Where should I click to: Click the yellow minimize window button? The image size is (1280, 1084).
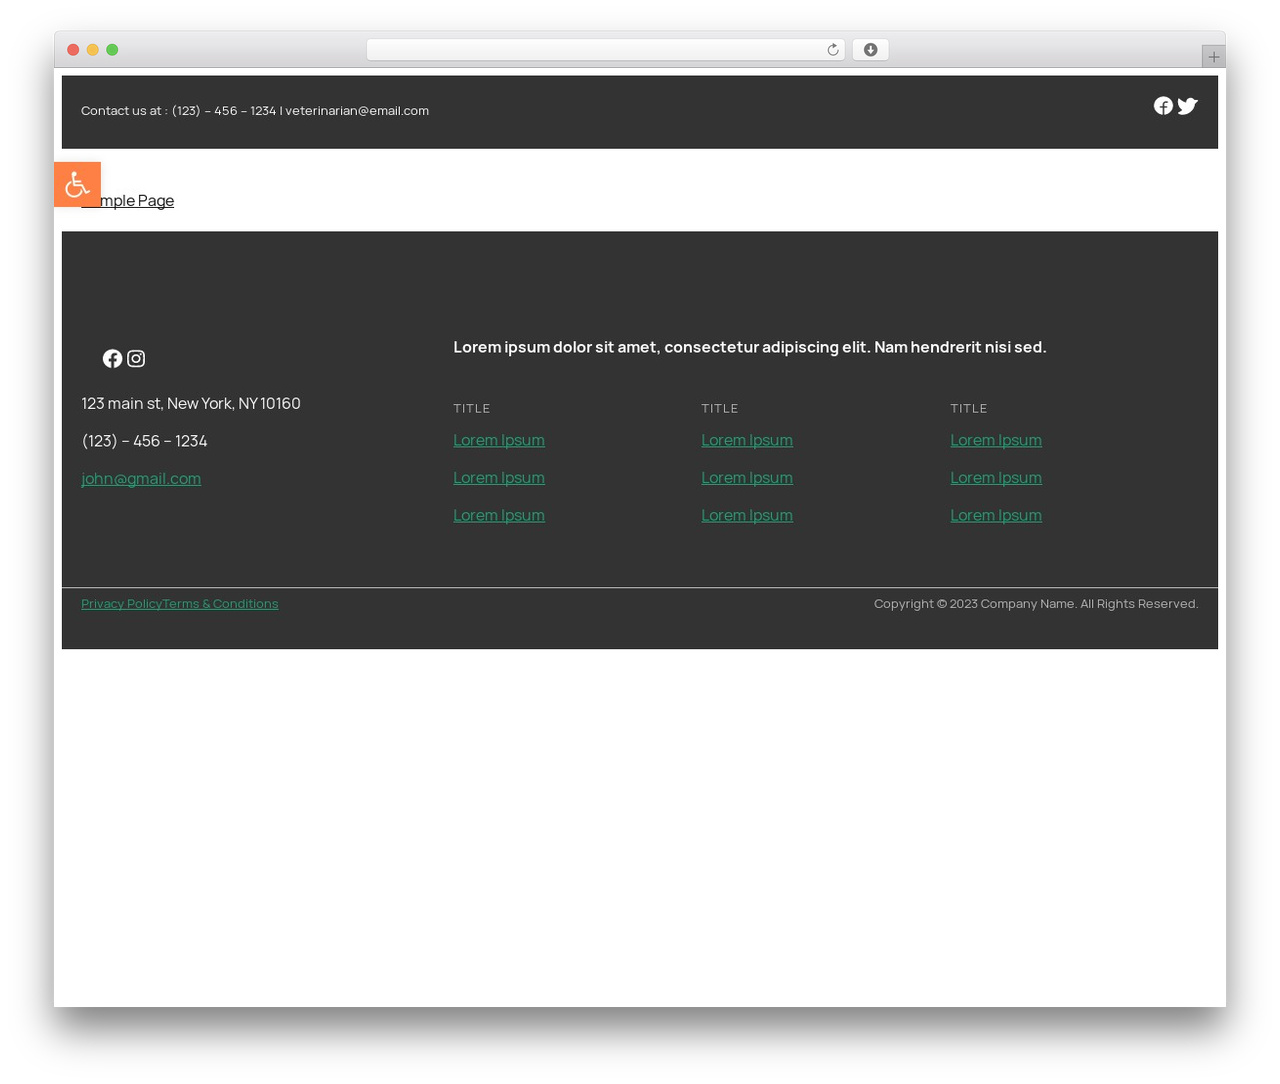click(x=92, y=50)
